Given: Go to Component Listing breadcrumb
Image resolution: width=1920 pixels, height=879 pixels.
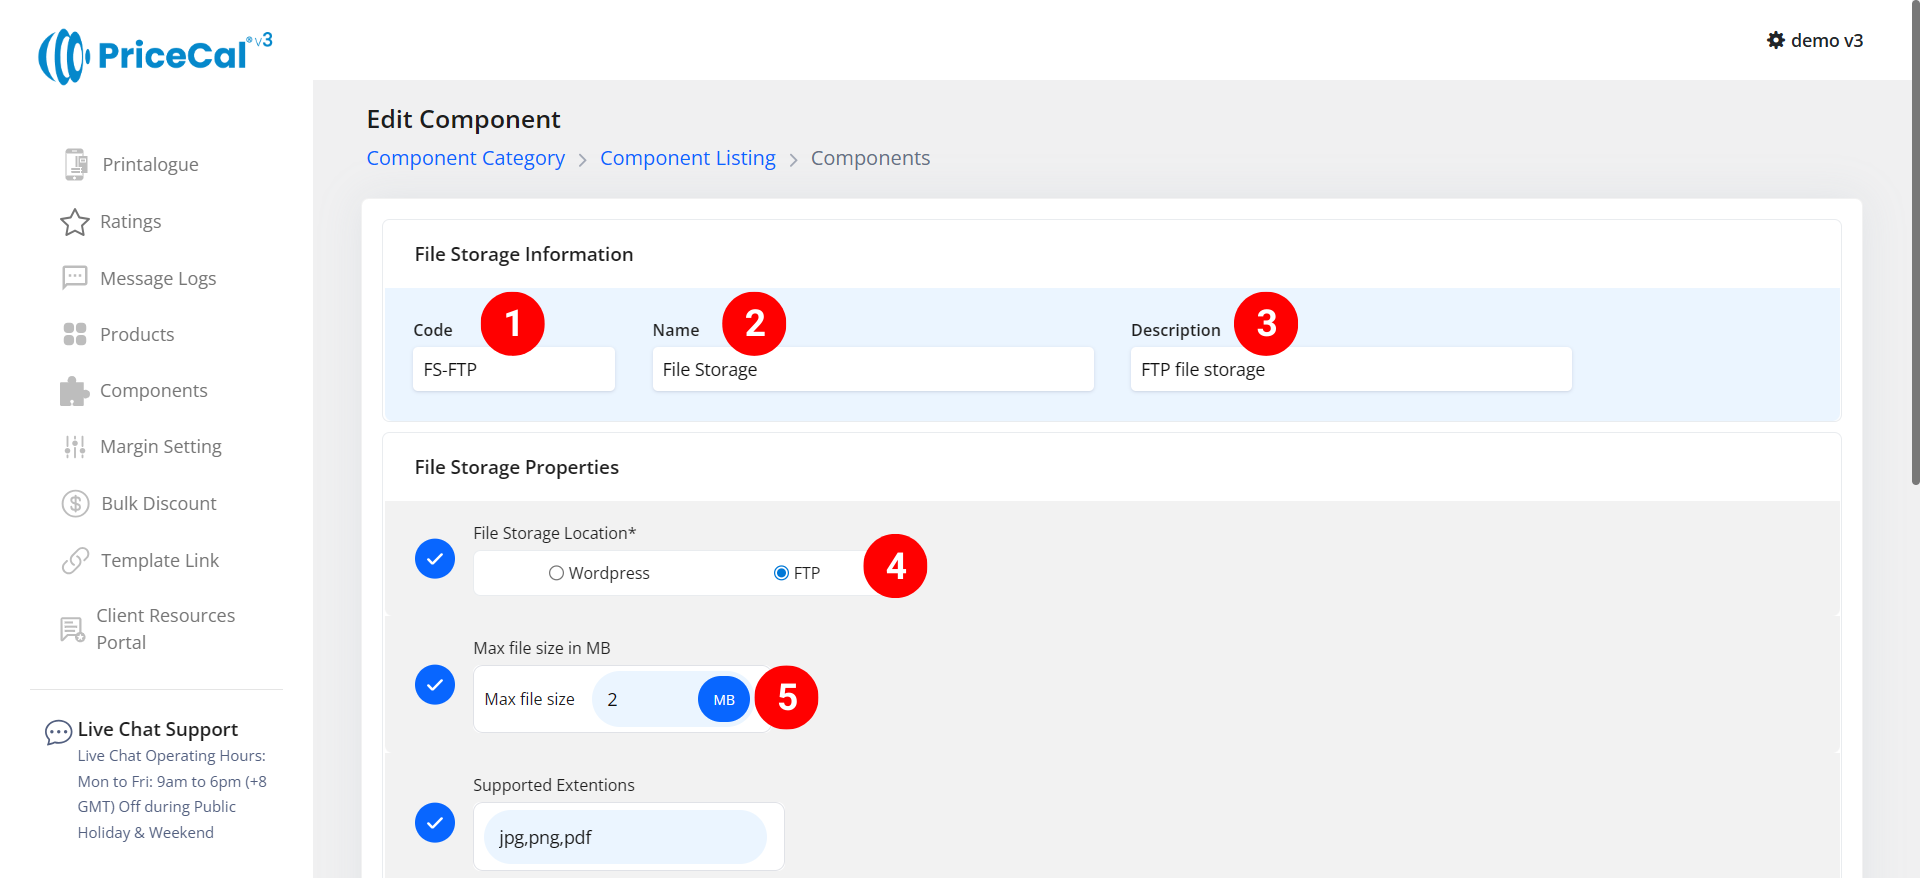Looking at the screenshot, I should point(687,158).
